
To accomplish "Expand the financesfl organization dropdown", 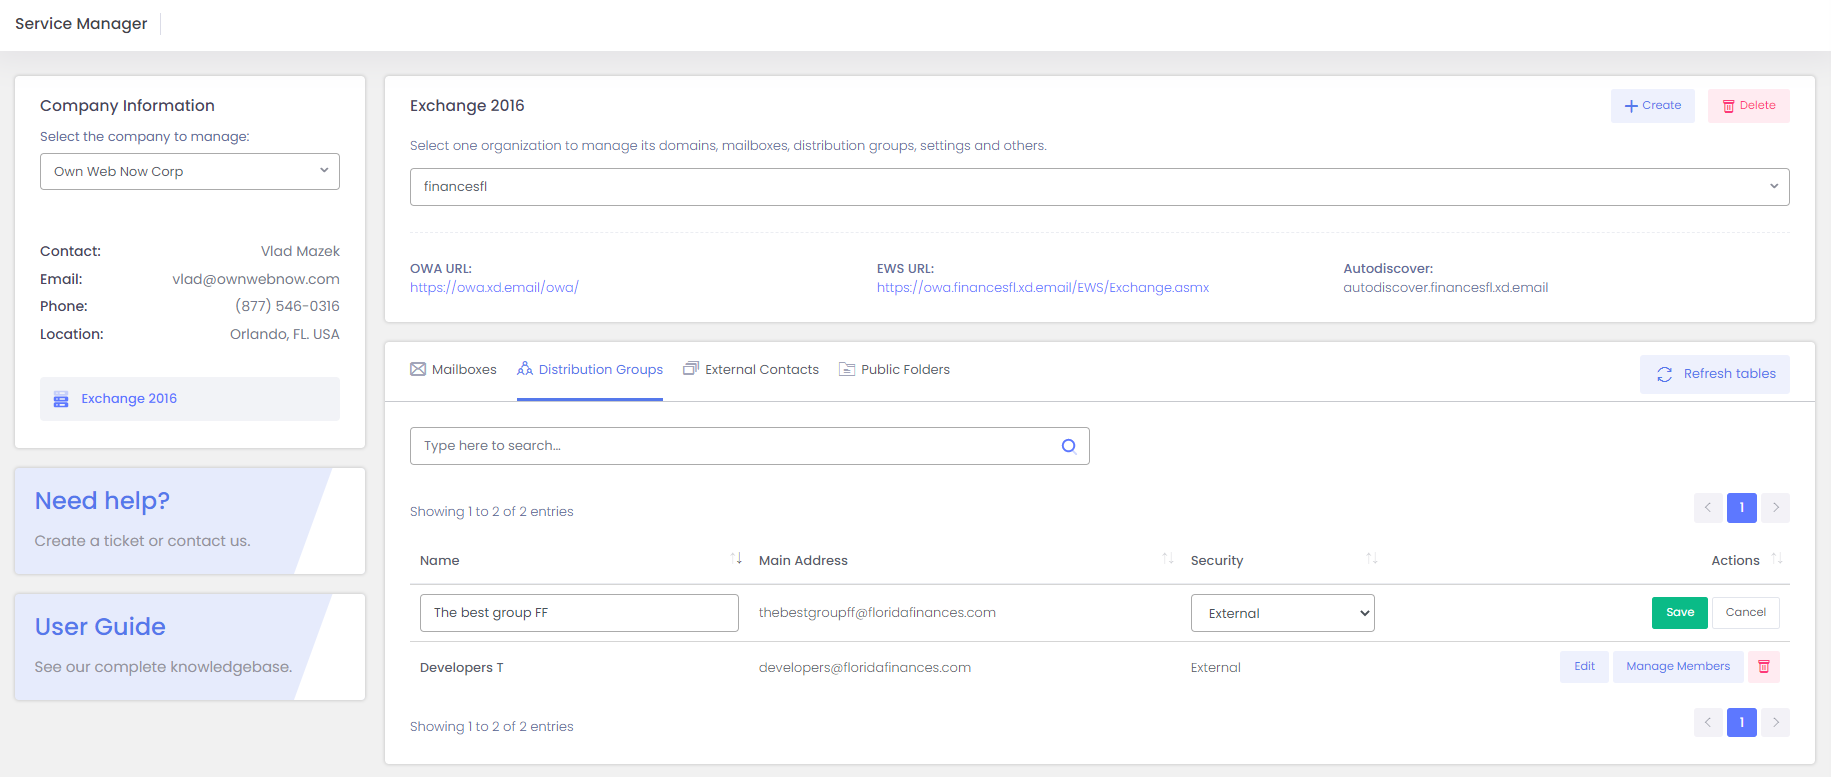I will click(1099, 187).
